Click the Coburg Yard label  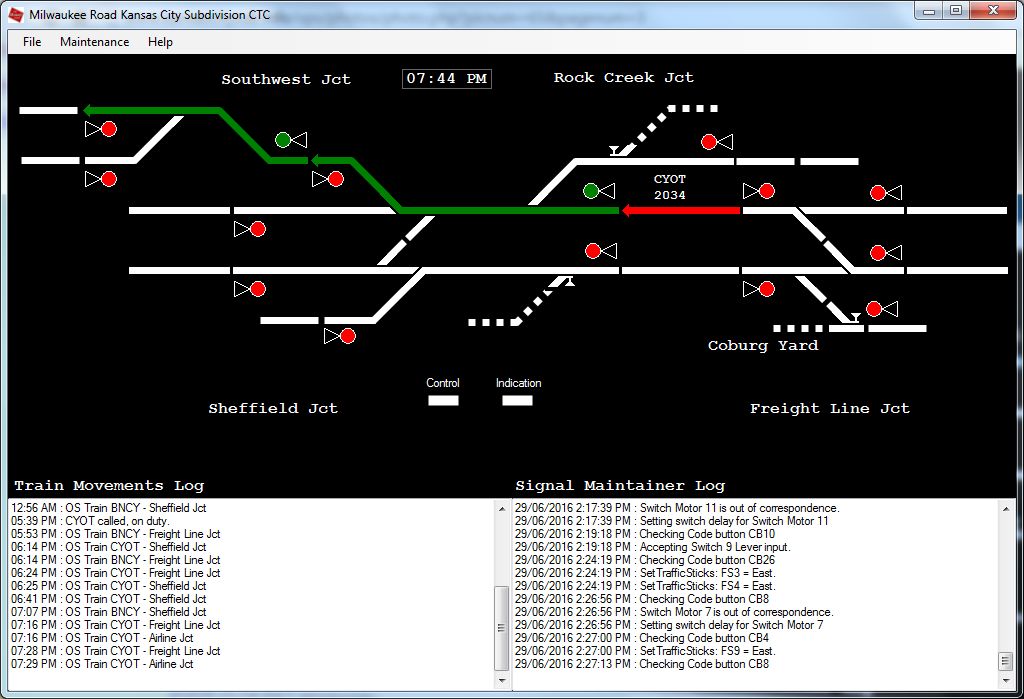pyautogui.click(x=763, y=346)
